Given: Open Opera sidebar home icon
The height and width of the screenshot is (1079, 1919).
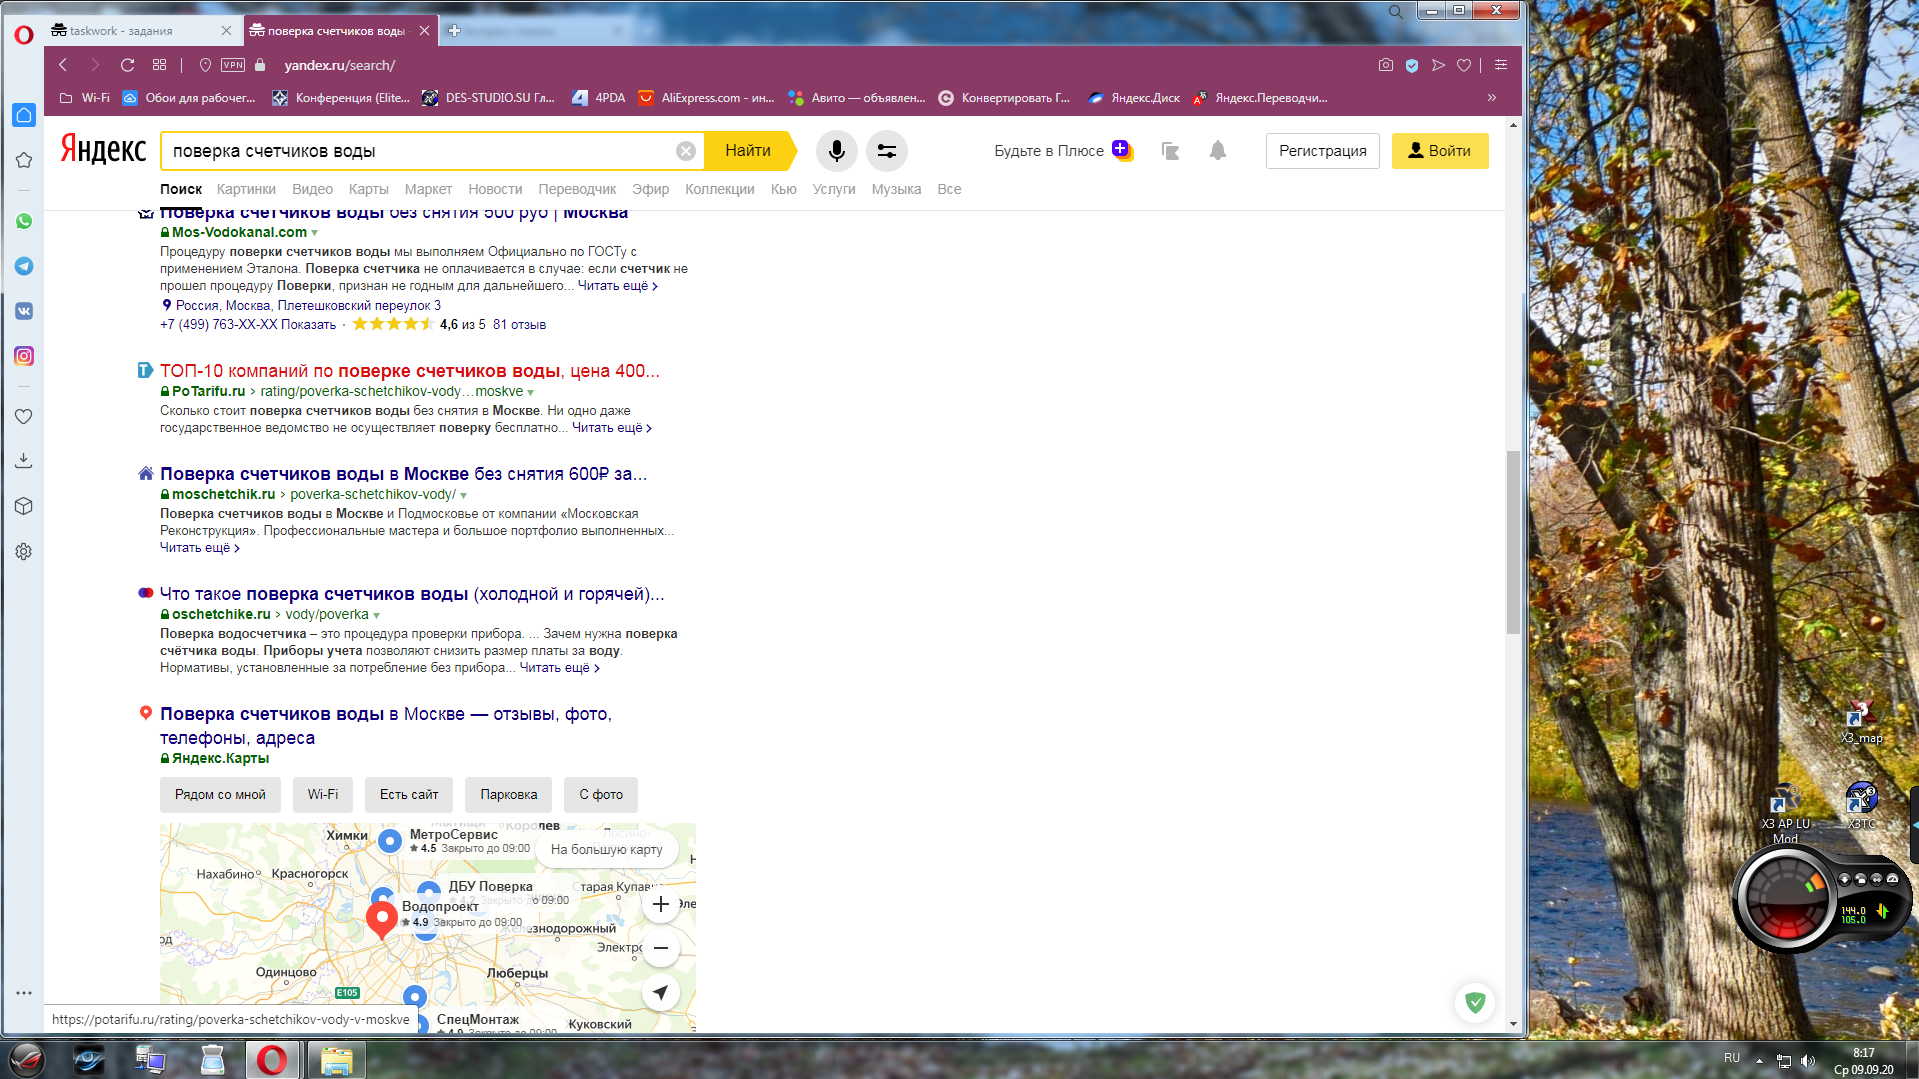Looking at the screenshot, I should (x=24, y=115).
